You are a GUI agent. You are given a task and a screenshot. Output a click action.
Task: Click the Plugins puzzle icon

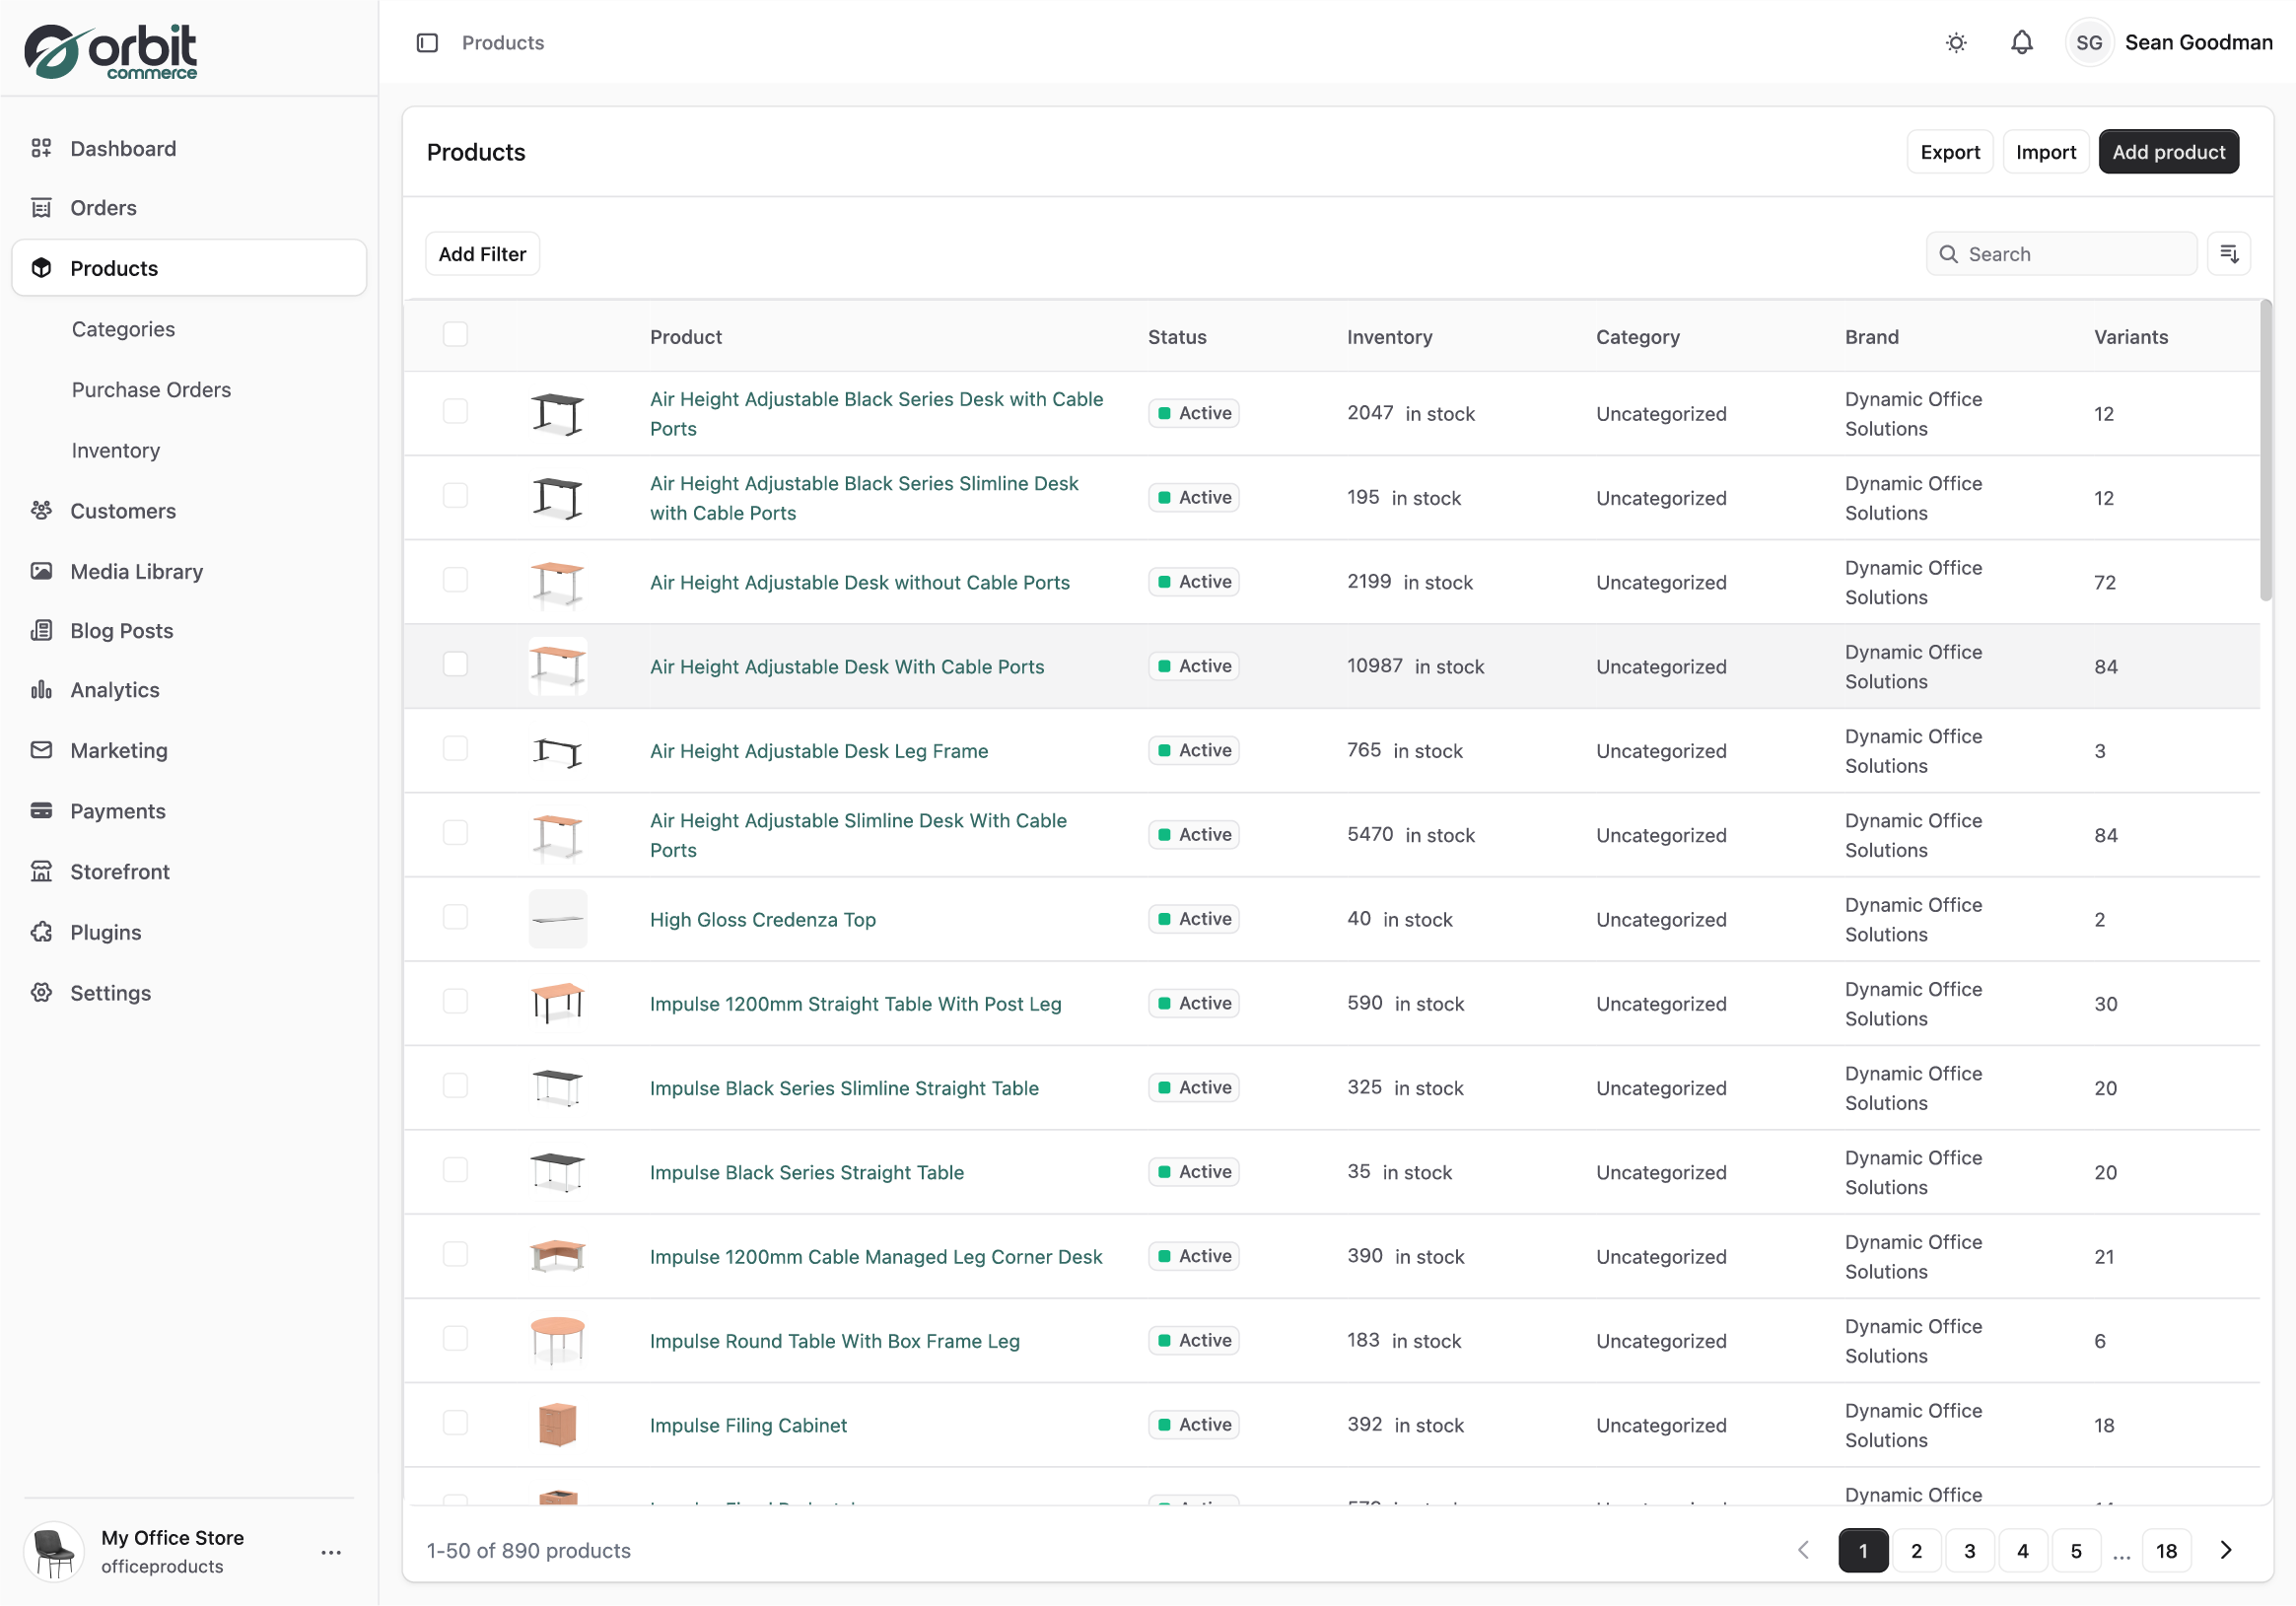(41, 932)
